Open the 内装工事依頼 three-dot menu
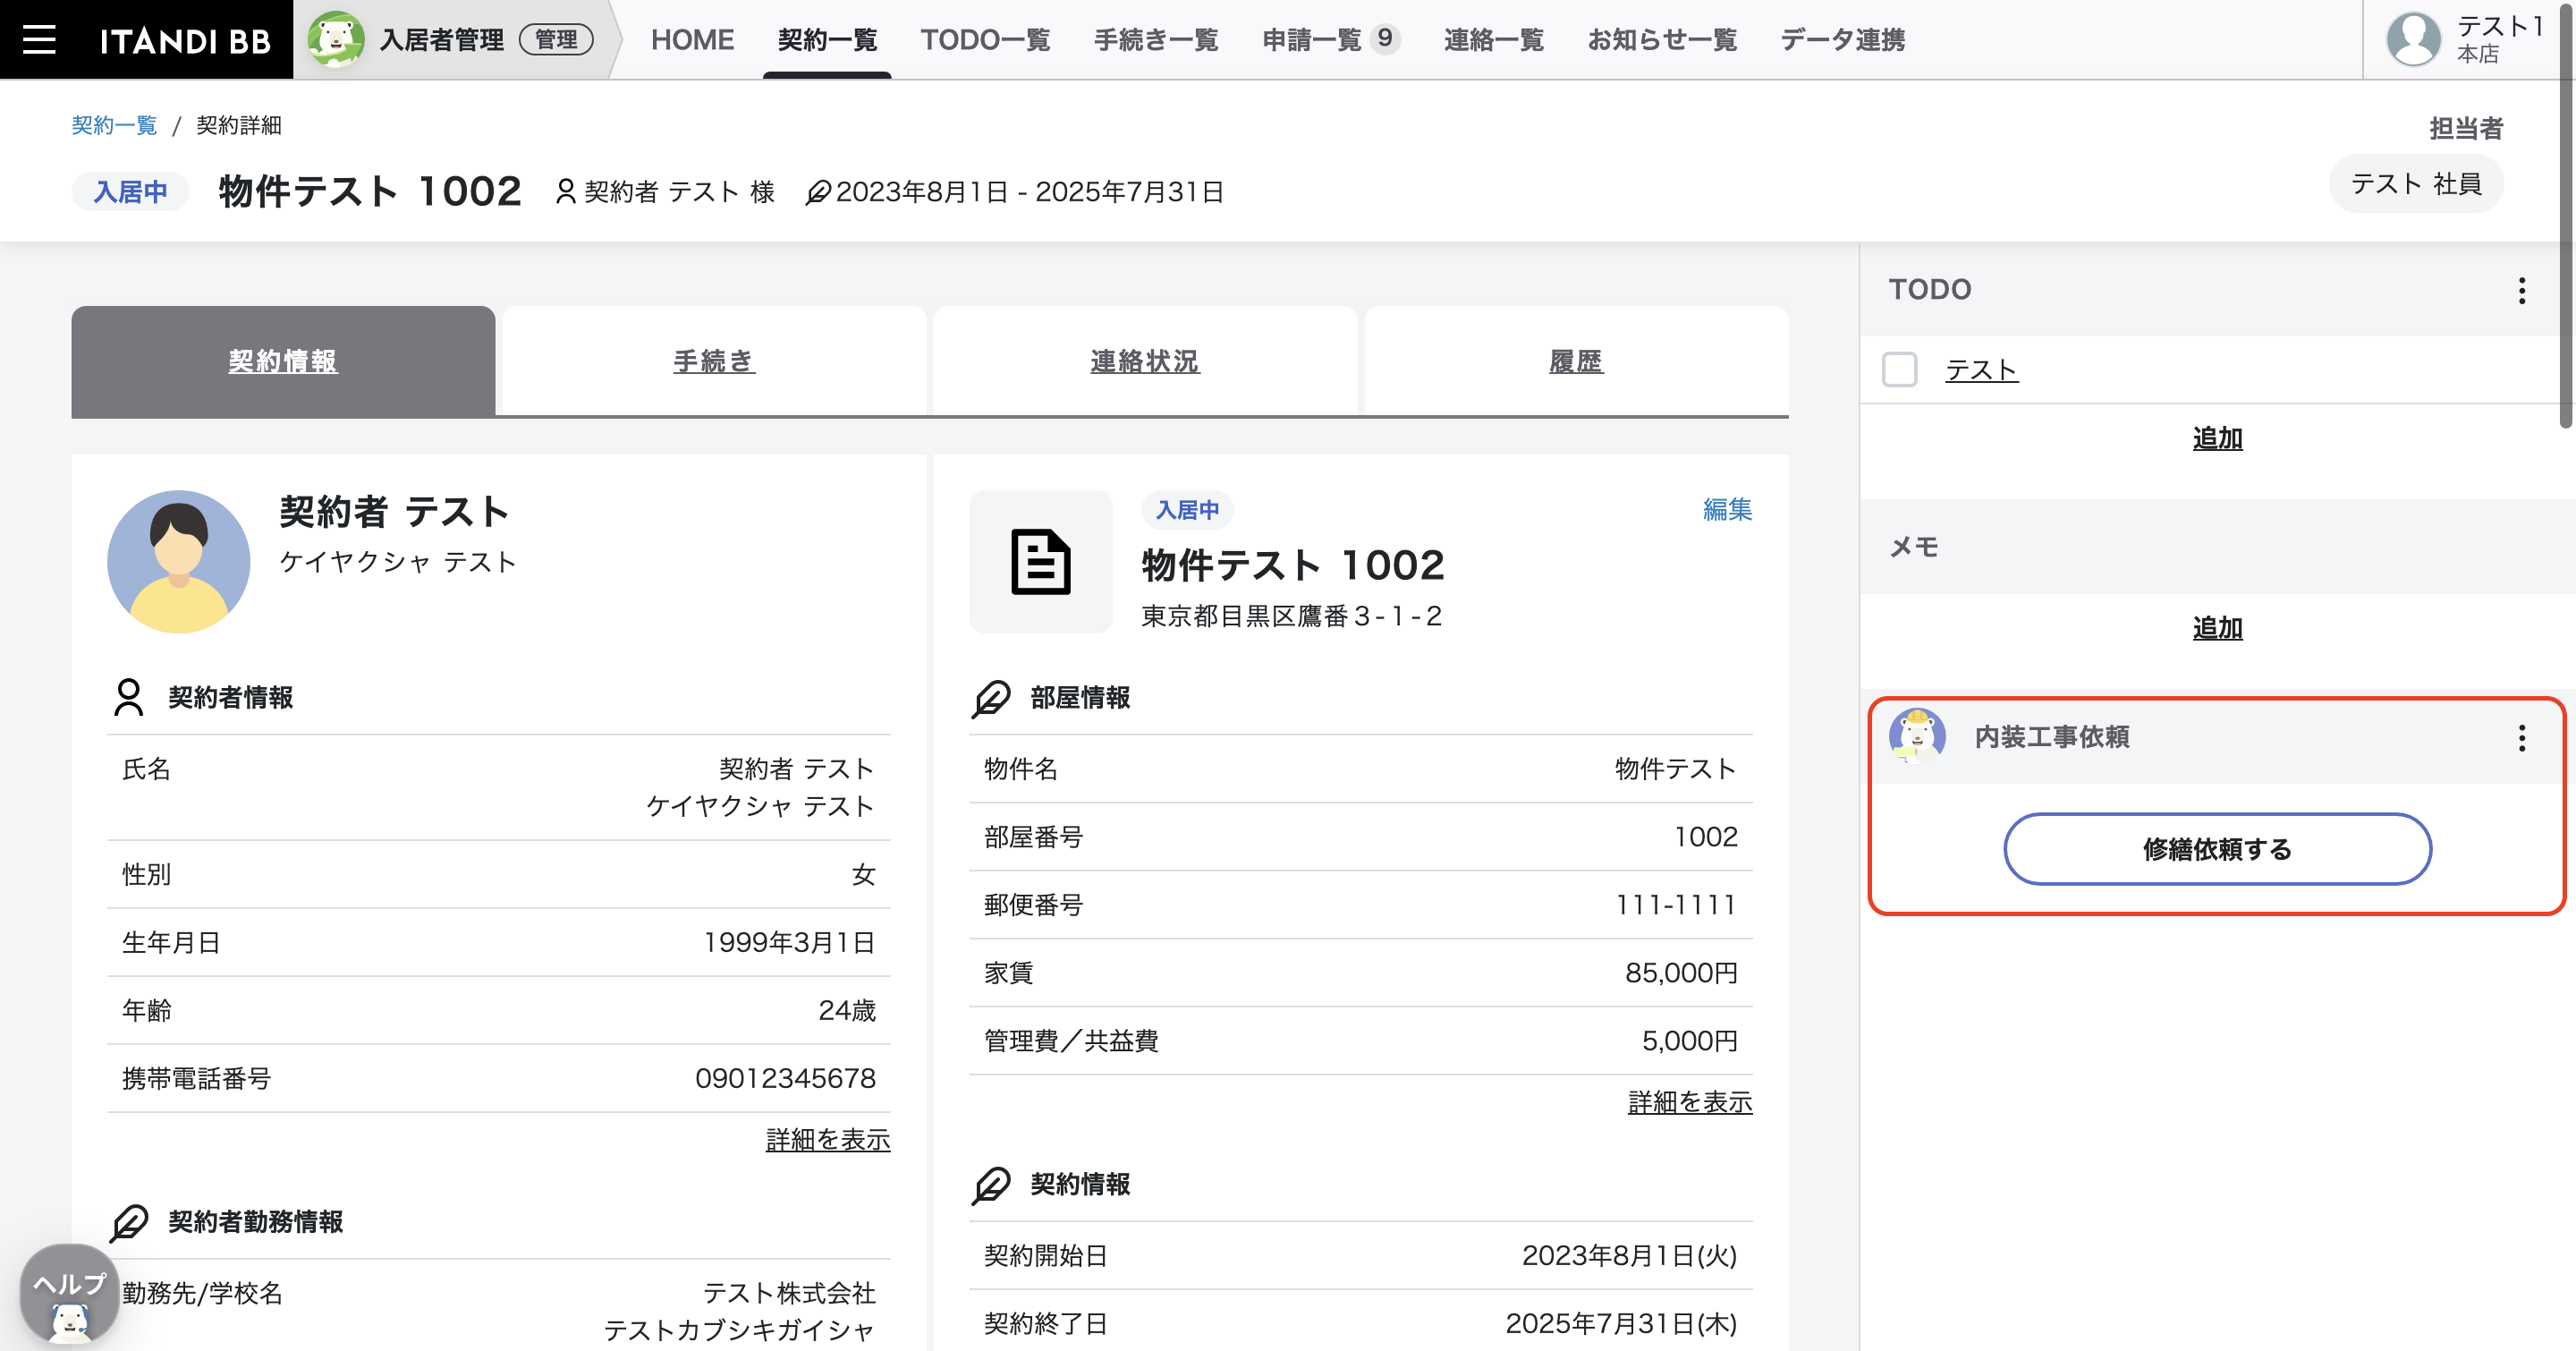The height and width of the screenshot is (1351, 2576). pos(2521,737)
